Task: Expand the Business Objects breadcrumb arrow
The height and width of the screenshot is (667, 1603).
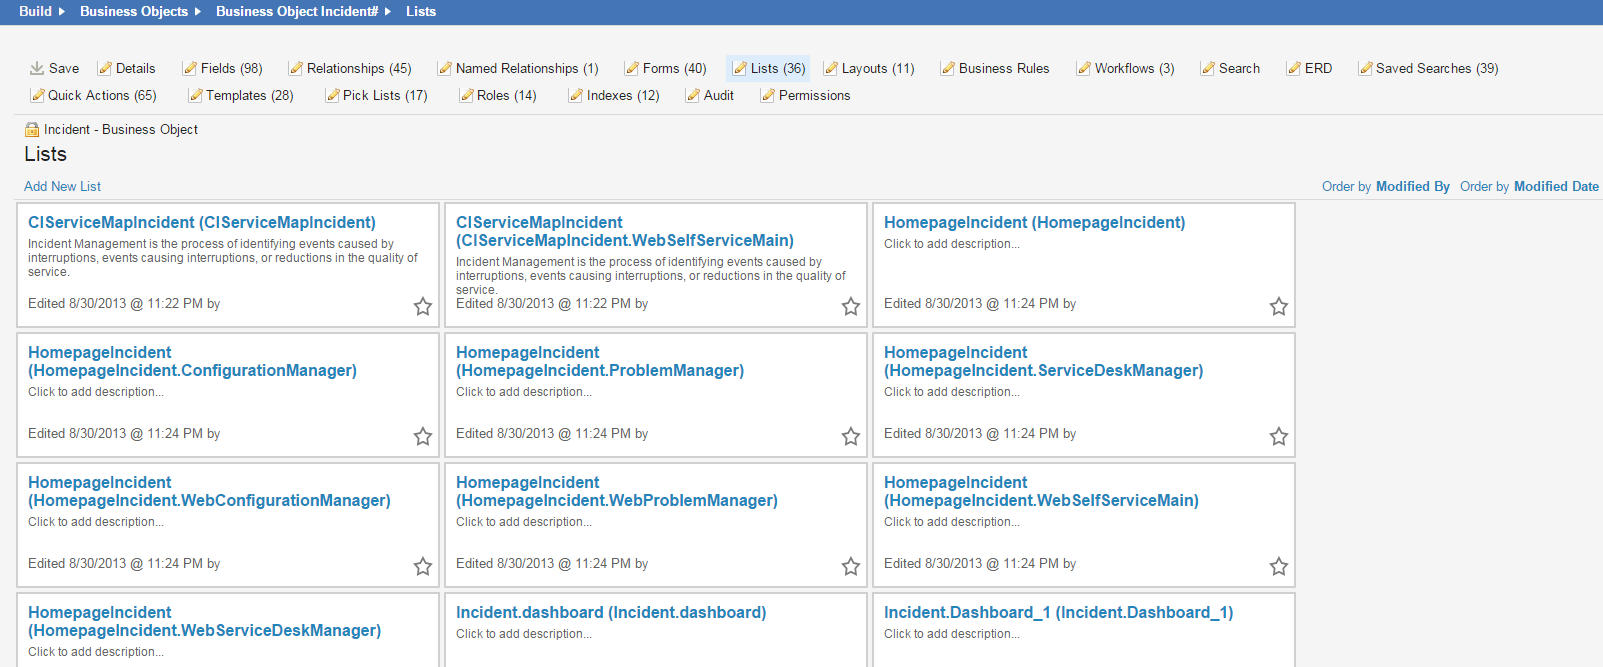Action: pos(197,11)
